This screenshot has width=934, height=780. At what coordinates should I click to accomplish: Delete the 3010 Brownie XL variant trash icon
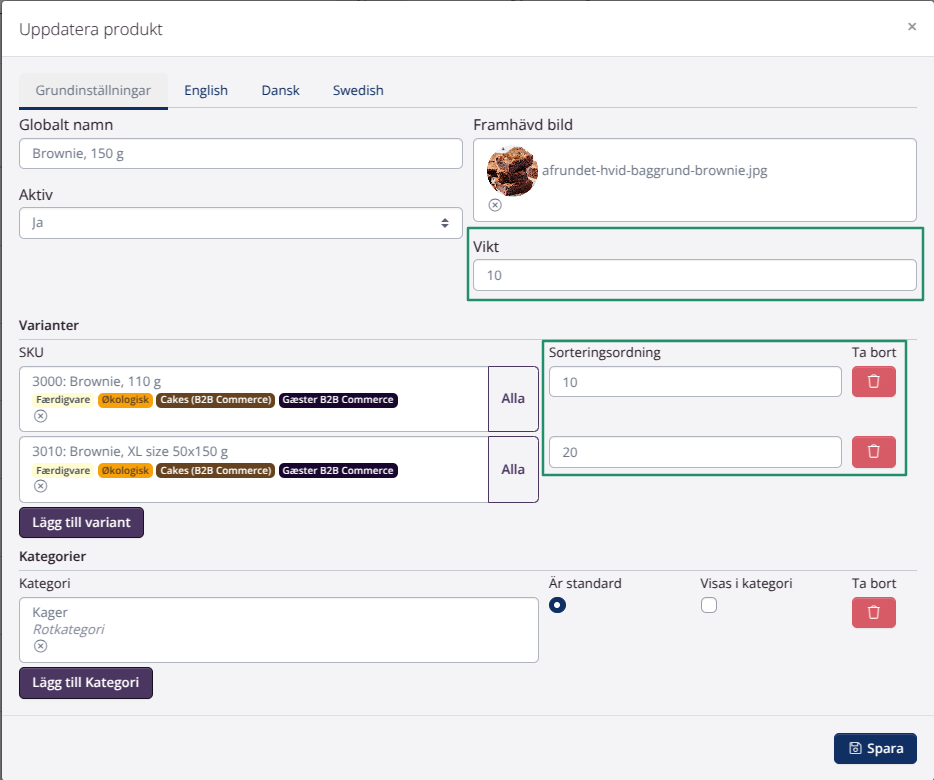pos(873,452)
